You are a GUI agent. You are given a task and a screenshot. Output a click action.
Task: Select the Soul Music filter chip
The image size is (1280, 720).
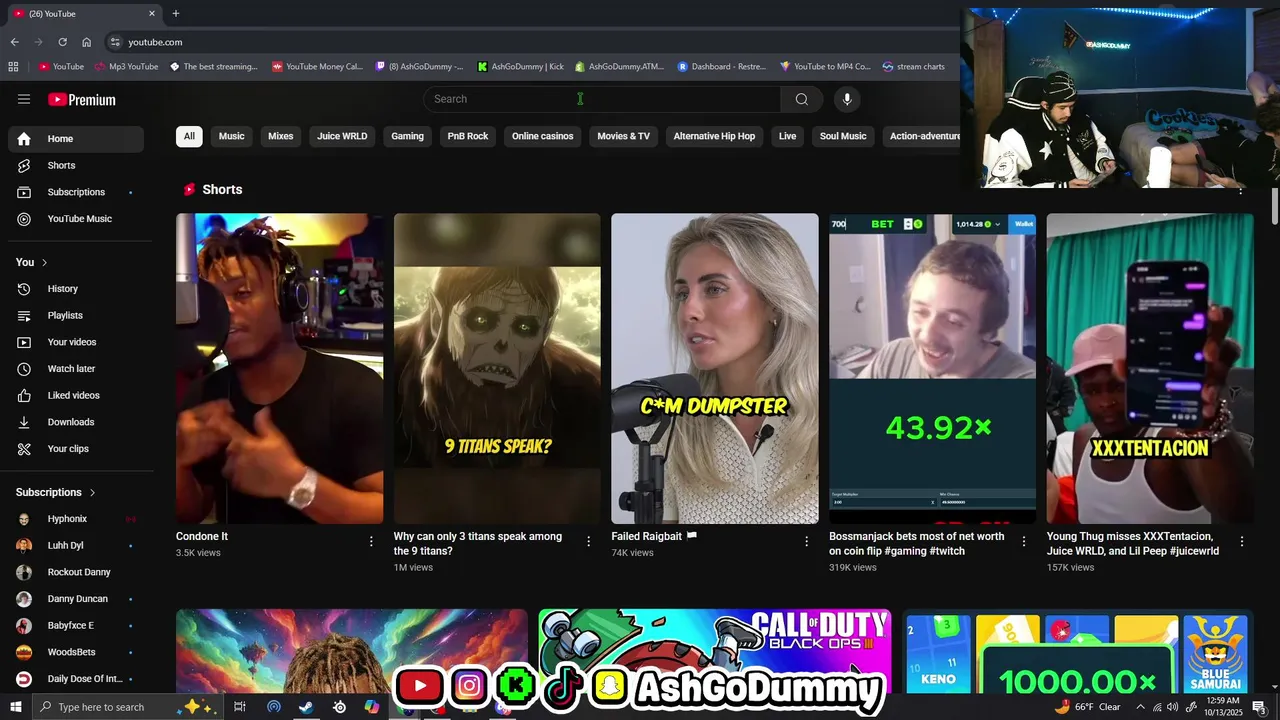[843, 136]
